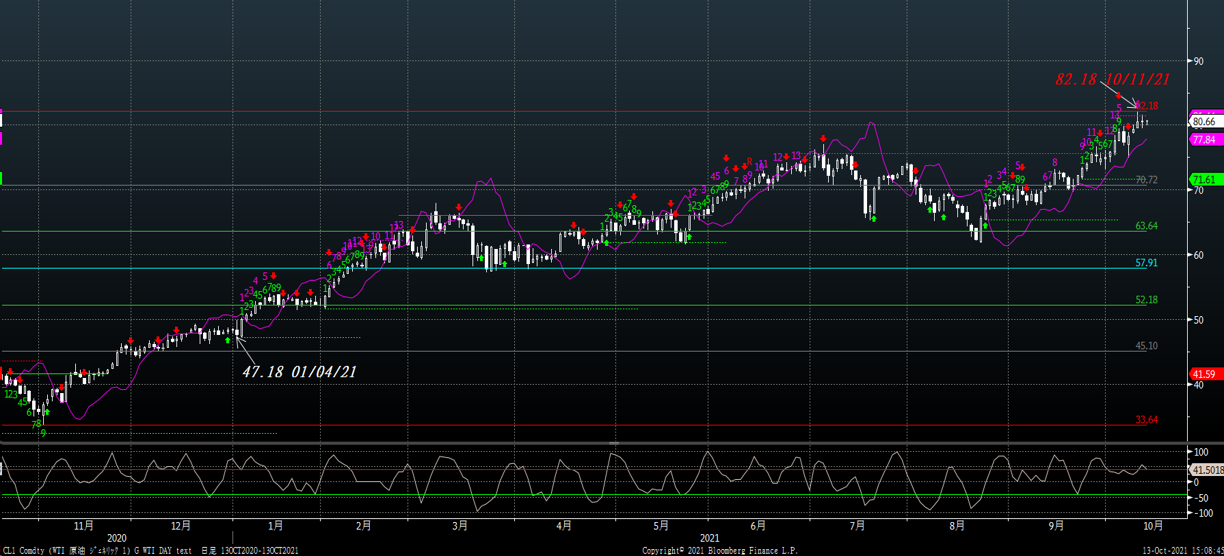Image resolution: width=1224 pixels, height=556 pixels.
Task: Click the white 80.66 last price tag
Action: pyautogui.click(x=1204, y=121)
